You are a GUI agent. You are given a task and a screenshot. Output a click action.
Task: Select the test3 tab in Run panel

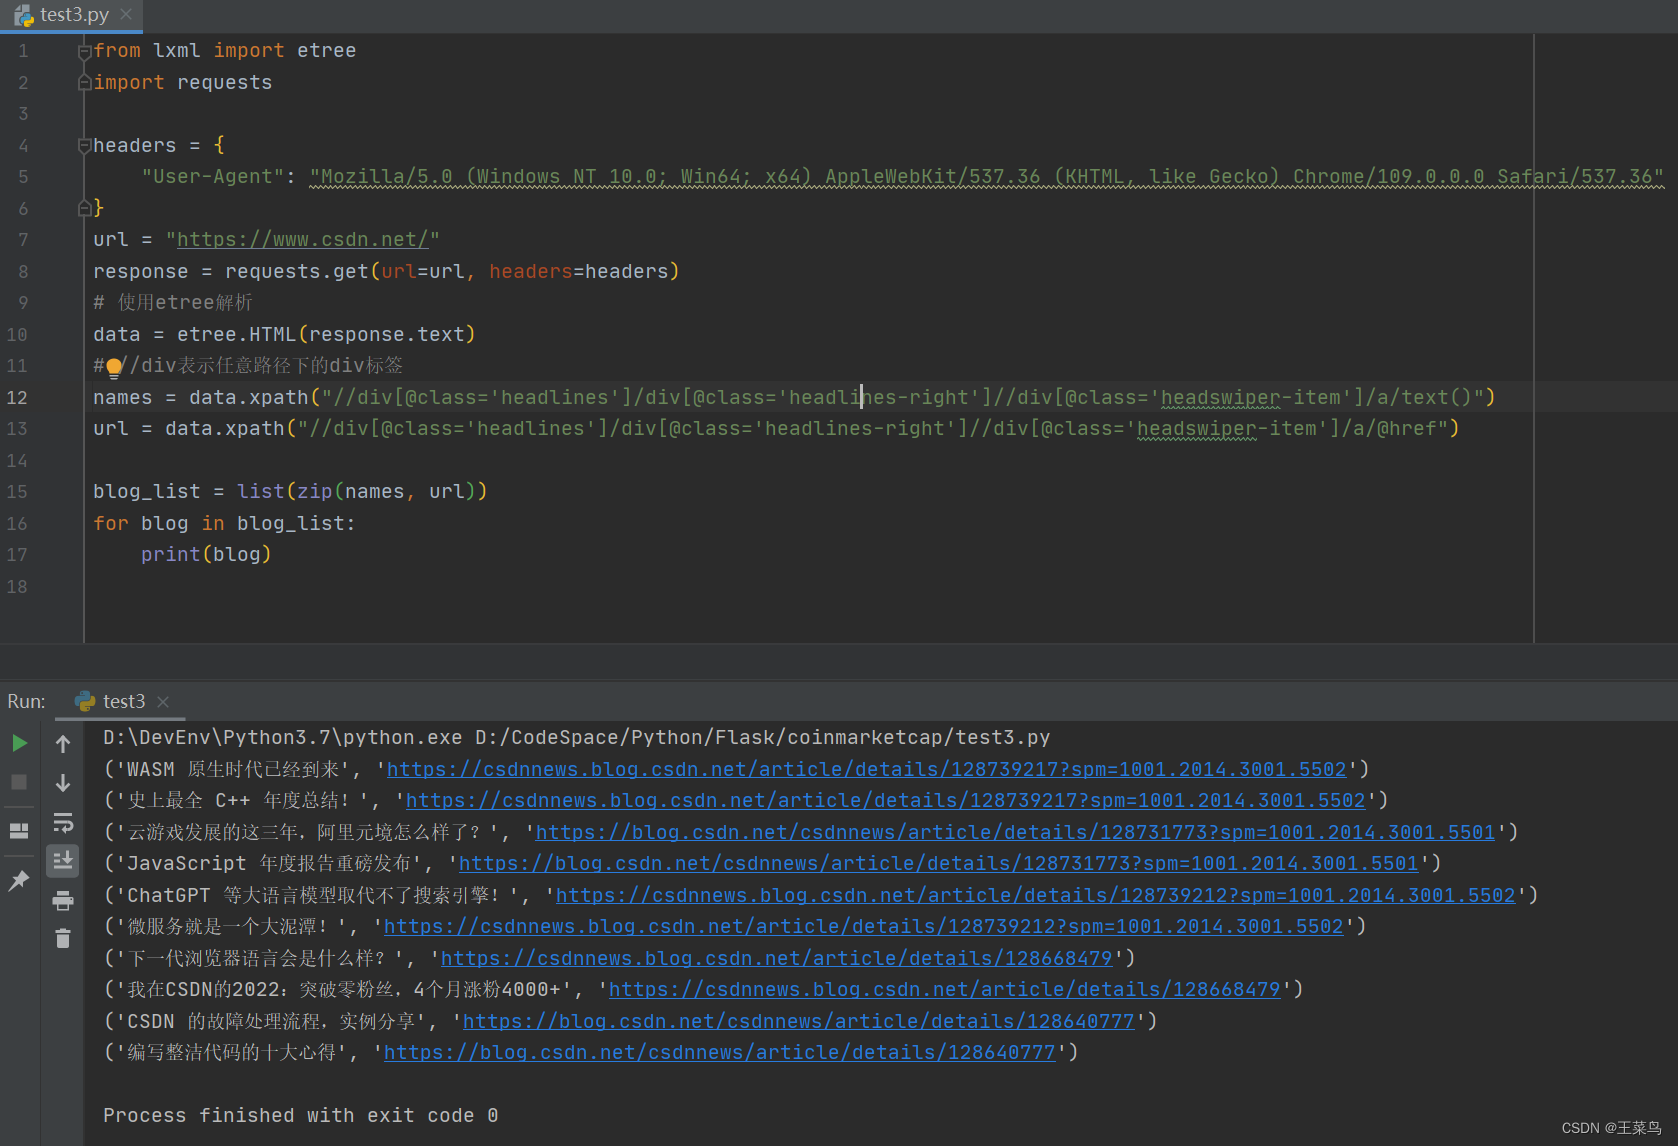click(x=123, y=701)
